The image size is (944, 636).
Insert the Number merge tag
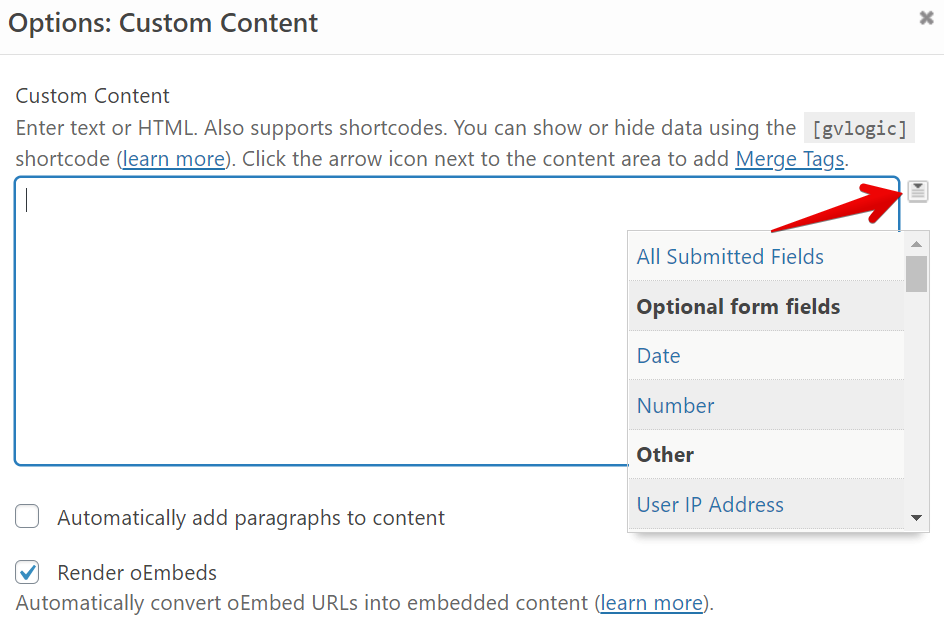[676, 406]
